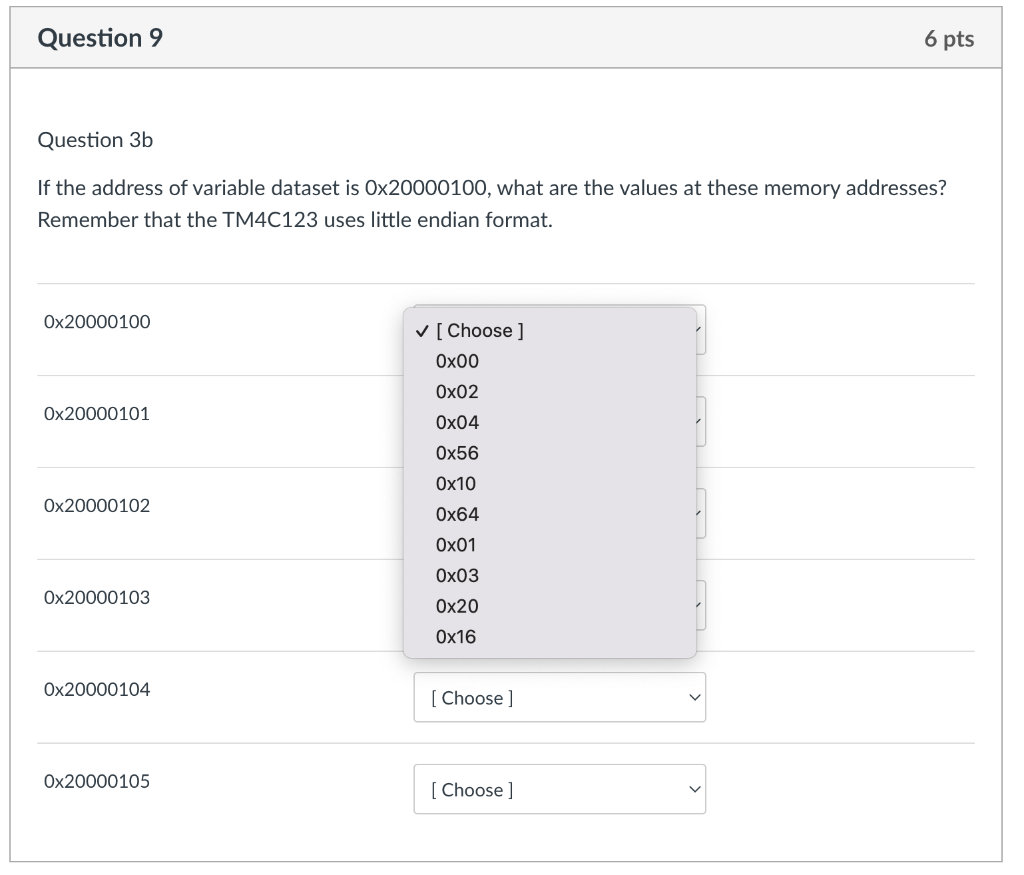Choose the 0x02 option in the list
The width and height of the screenshot is (1024, 875).
pos(457,392)
